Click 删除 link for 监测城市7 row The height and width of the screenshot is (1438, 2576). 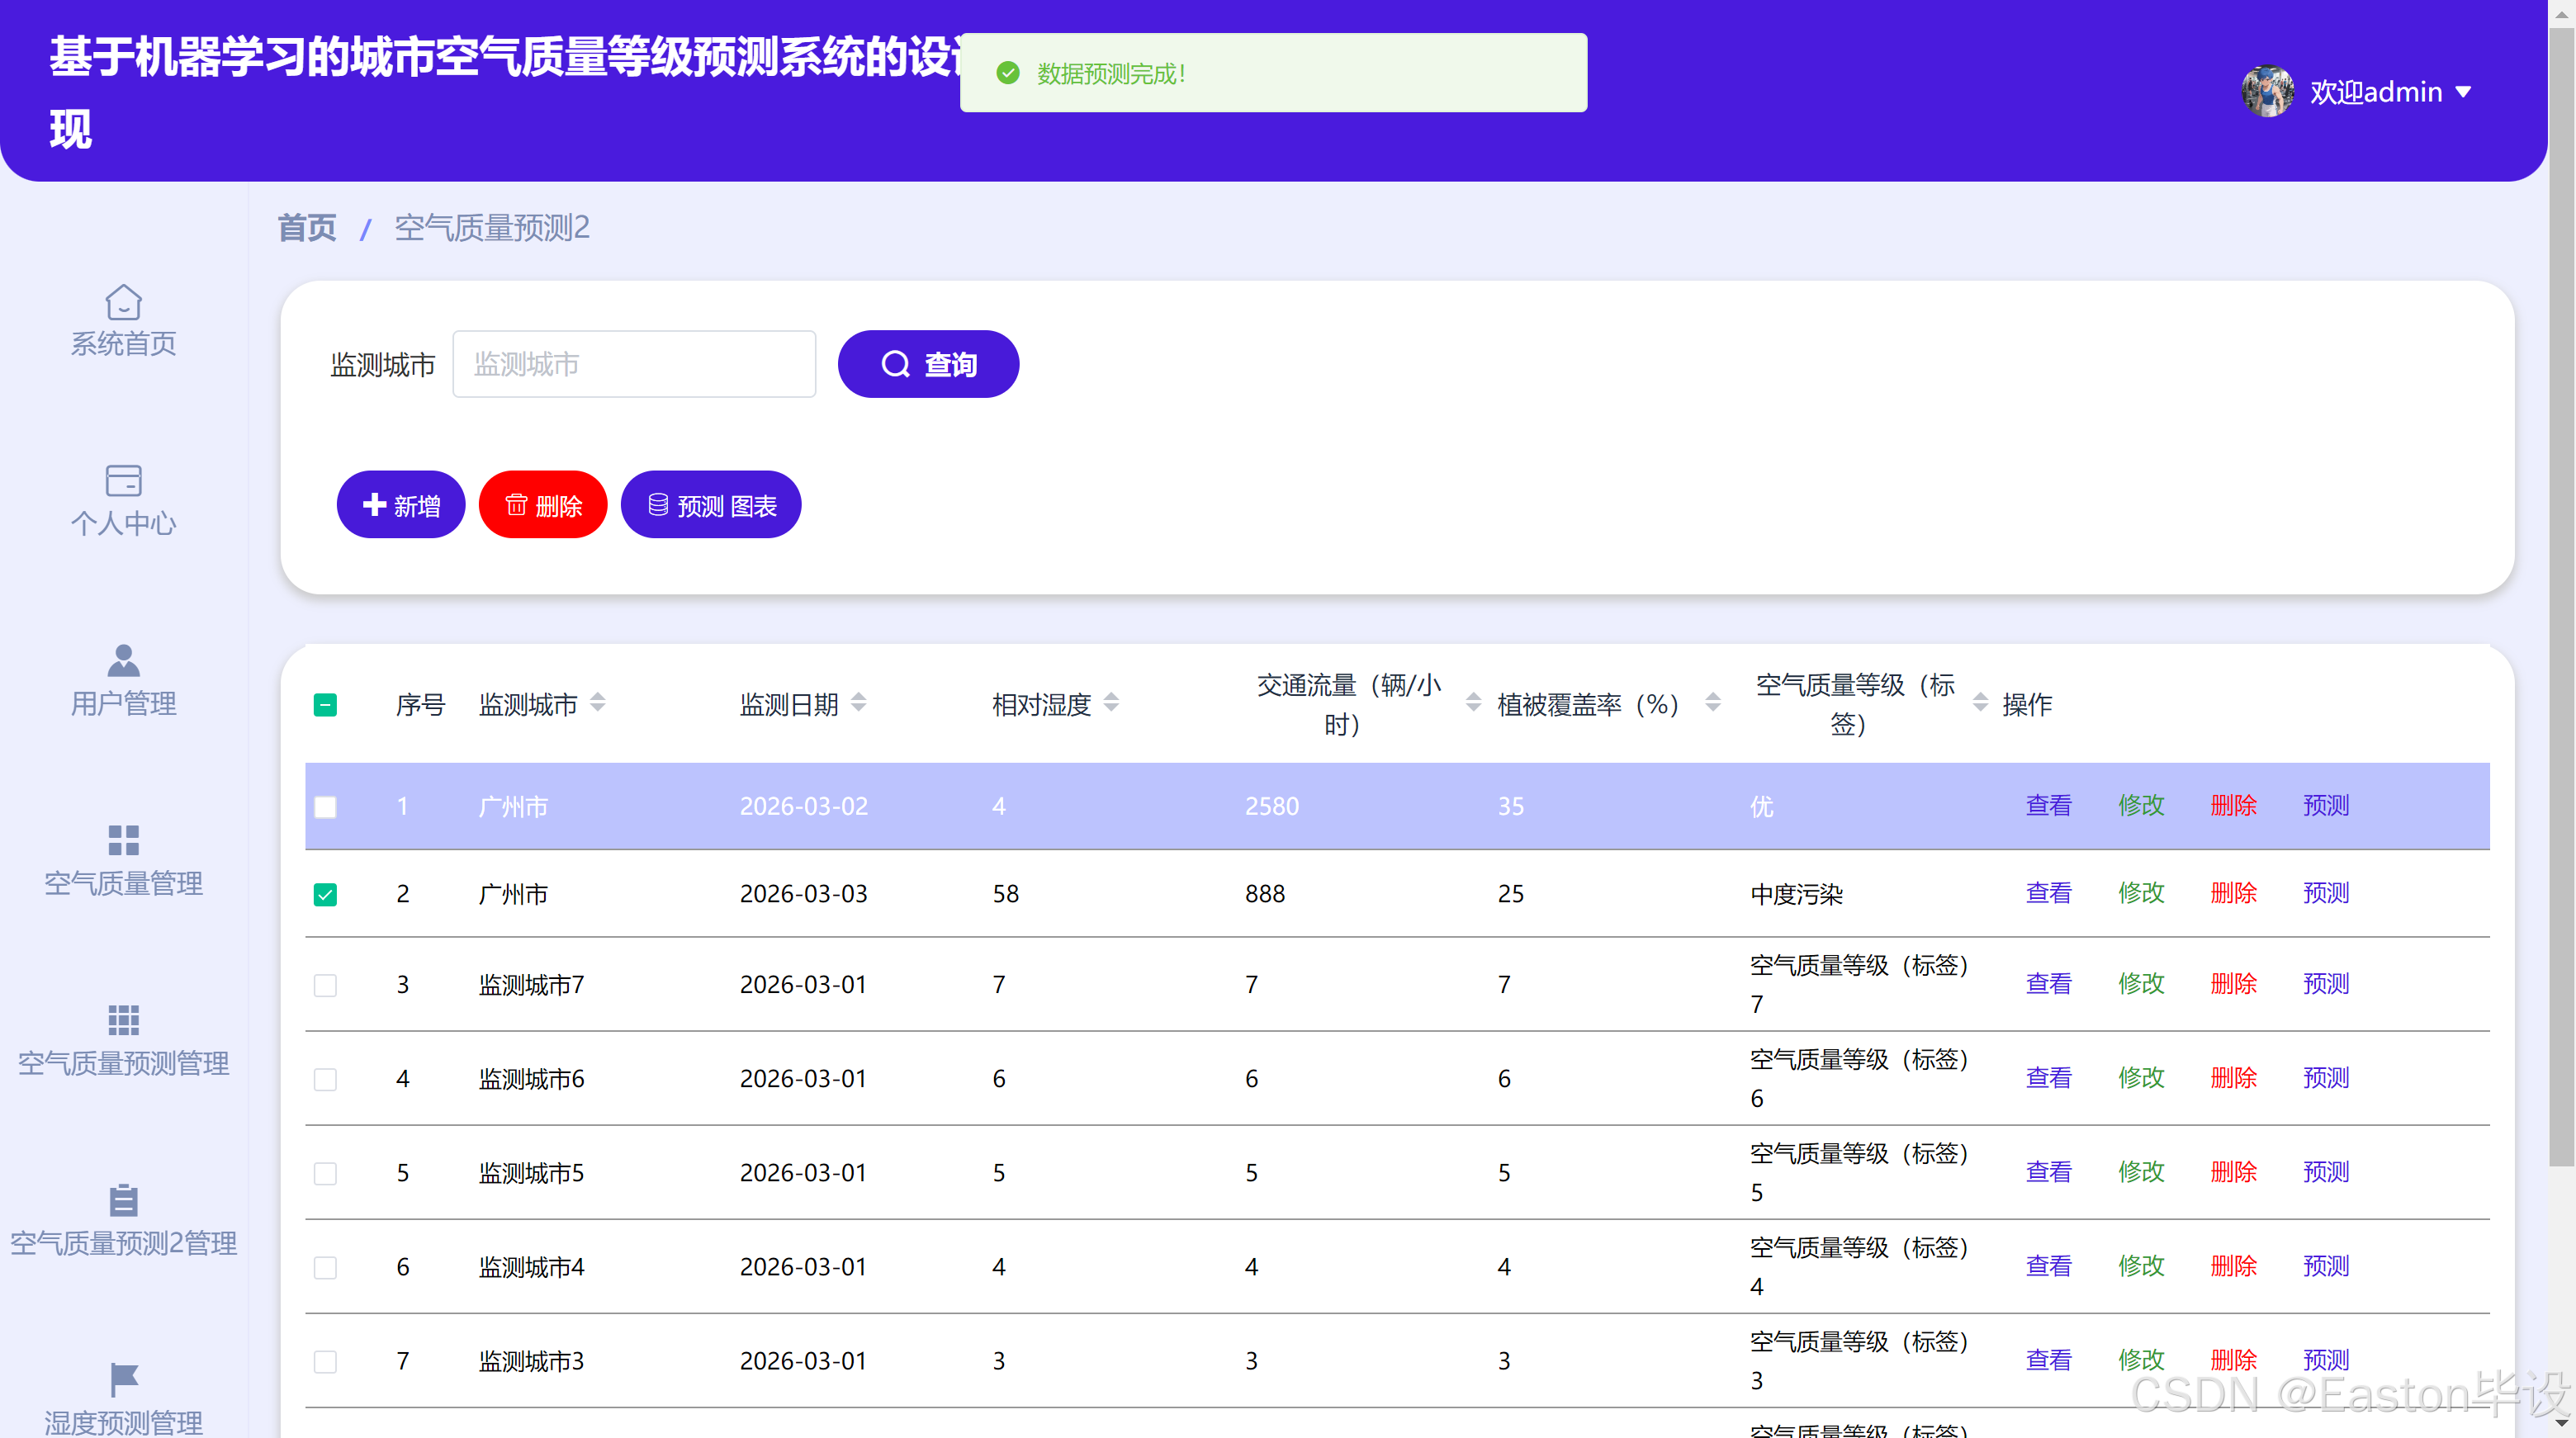click(2233, 983)
